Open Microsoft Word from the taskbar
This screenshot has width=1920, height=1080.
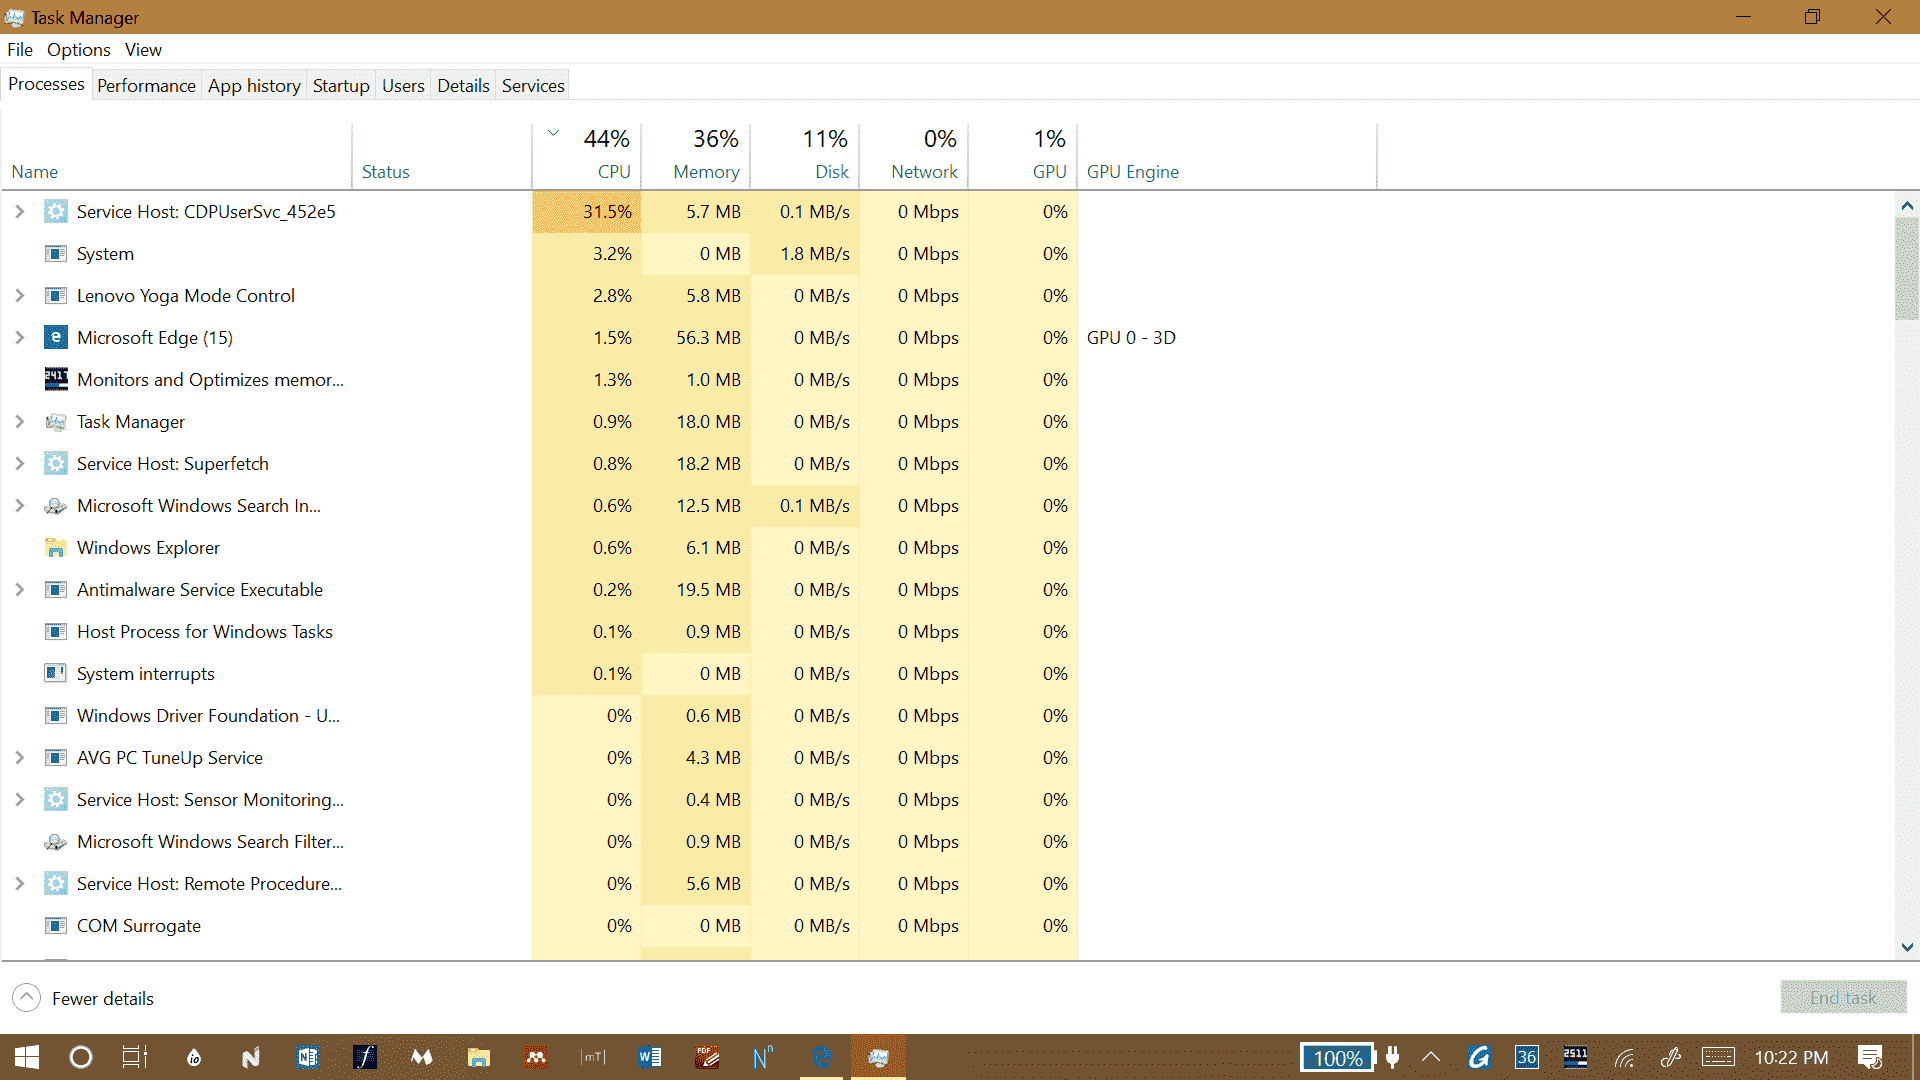[x=650, y=1057]
